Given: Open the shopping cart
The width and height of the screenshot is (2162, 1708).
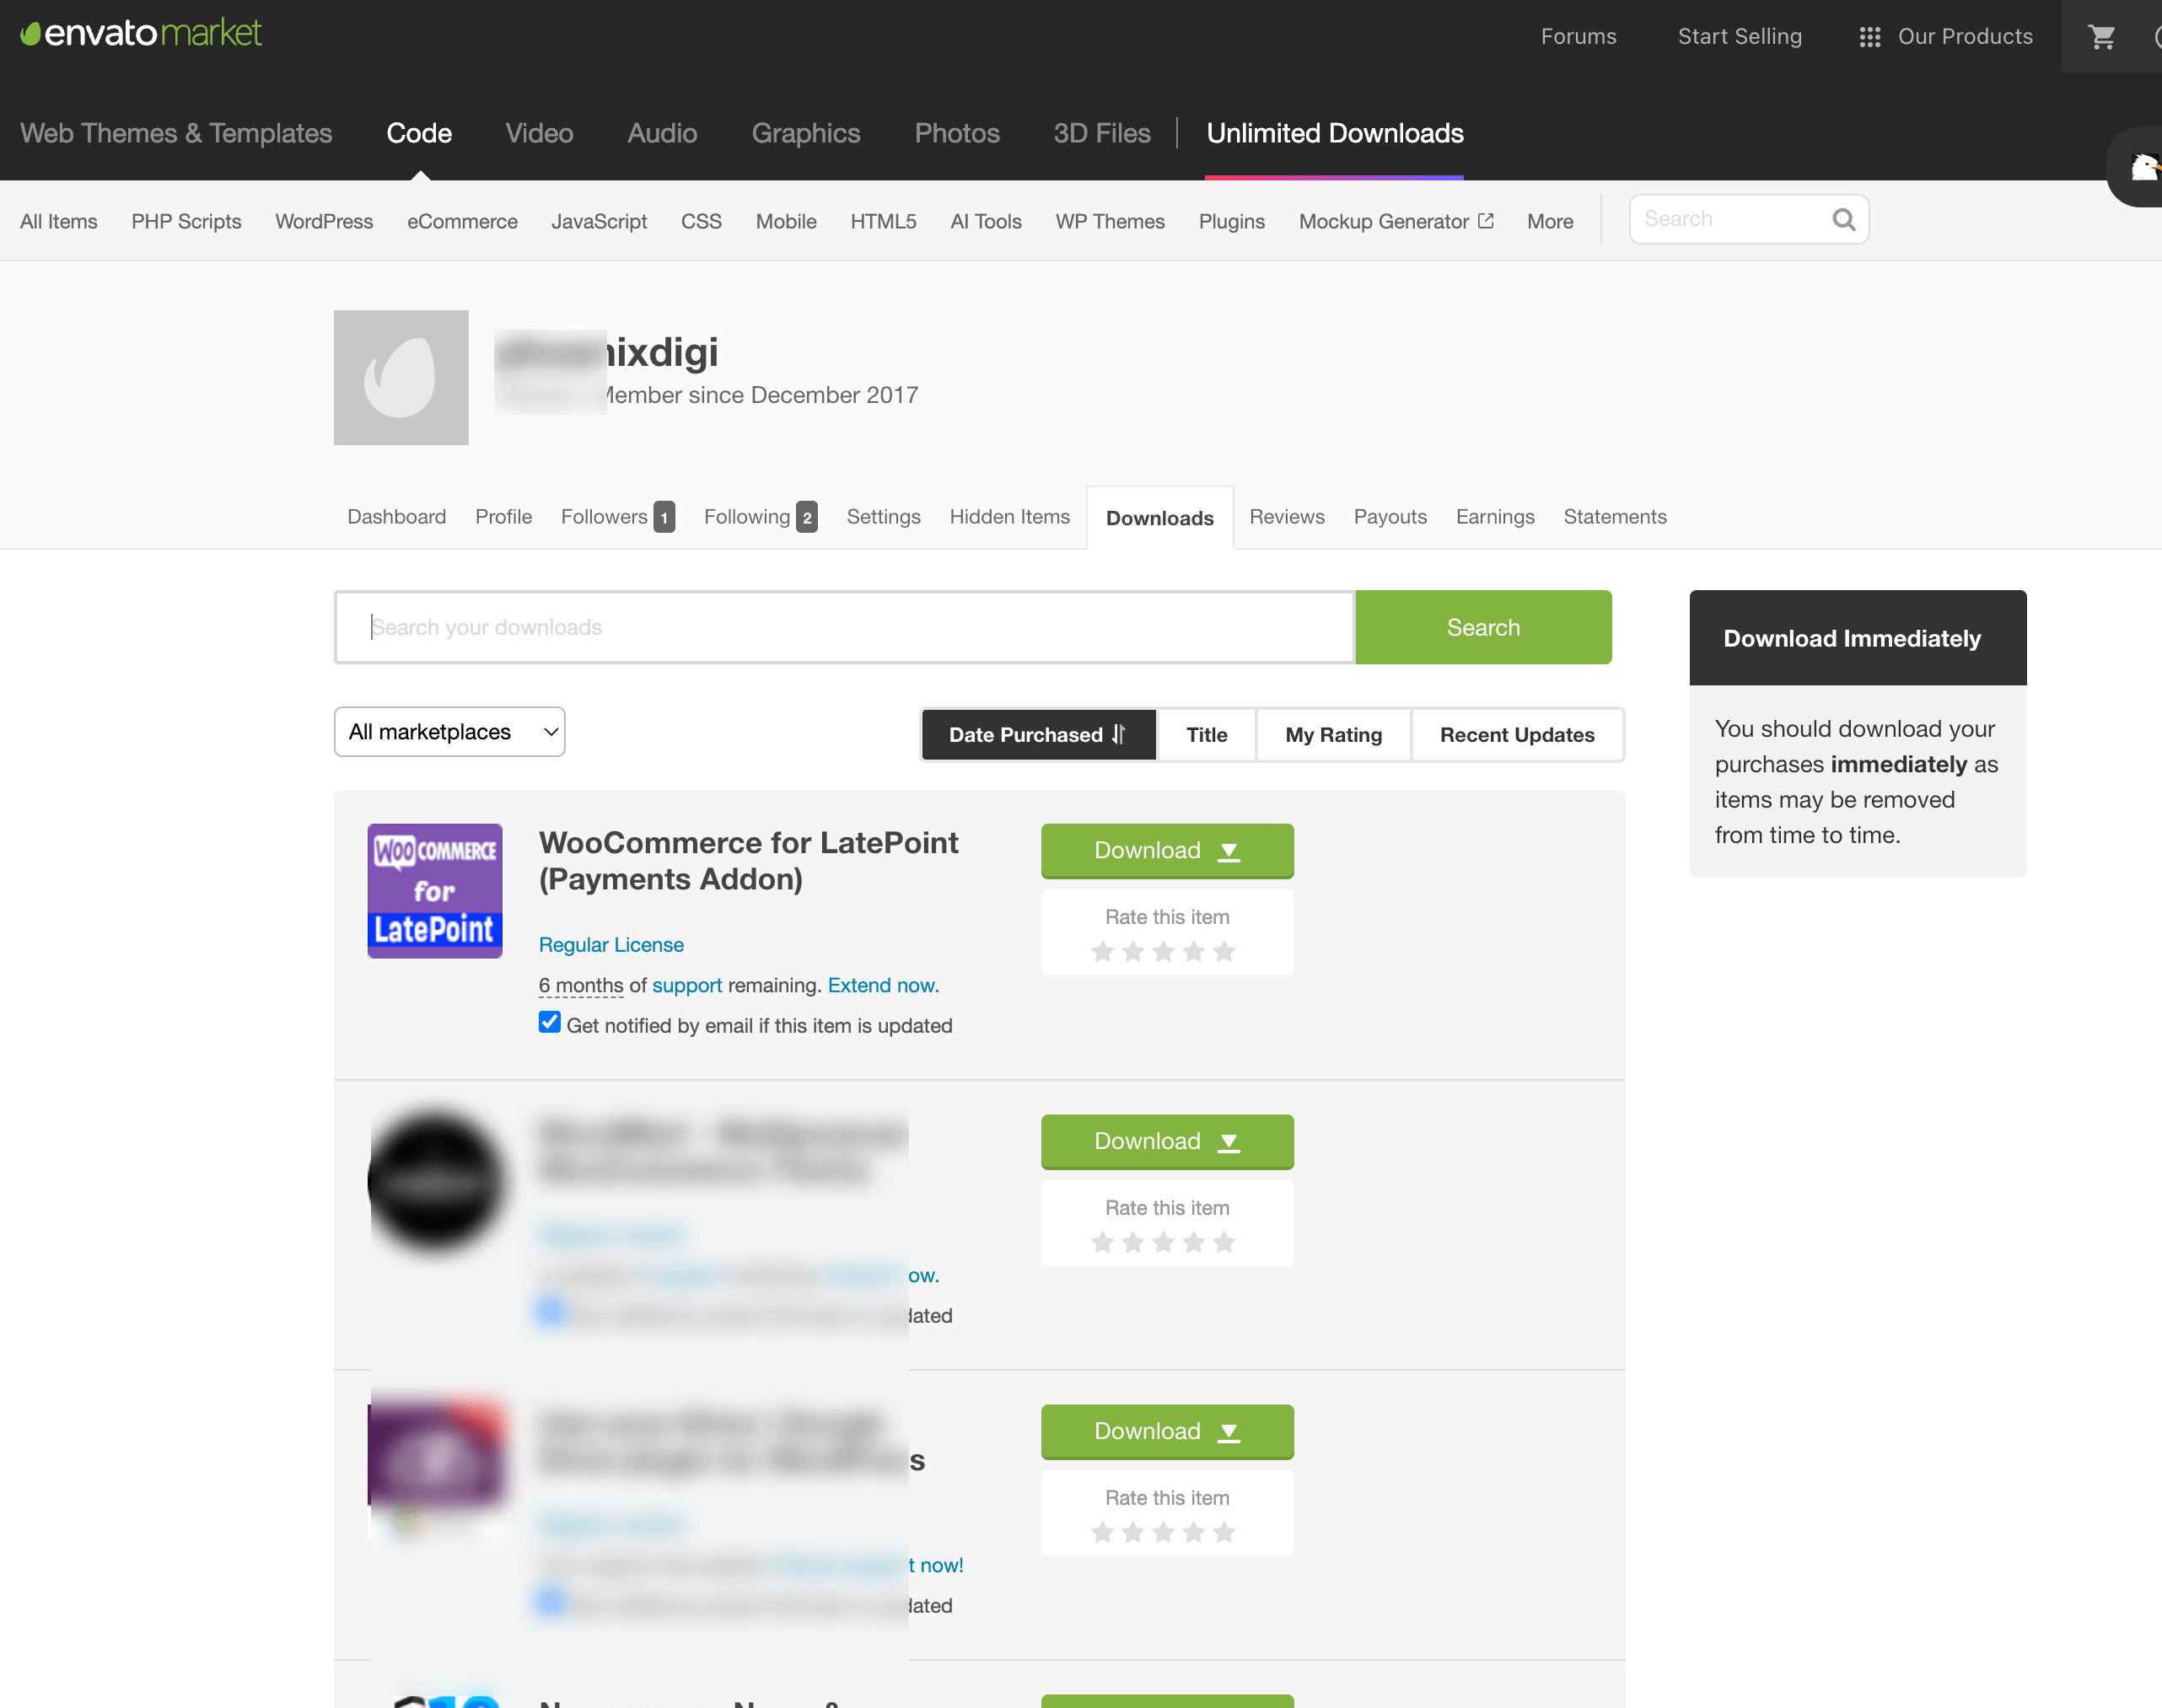Looking at the screenshot, I should pos(2101,36).
